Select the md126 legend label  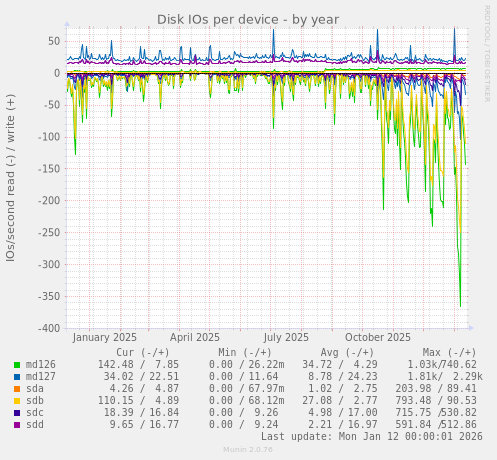click(x=41, y=365)
